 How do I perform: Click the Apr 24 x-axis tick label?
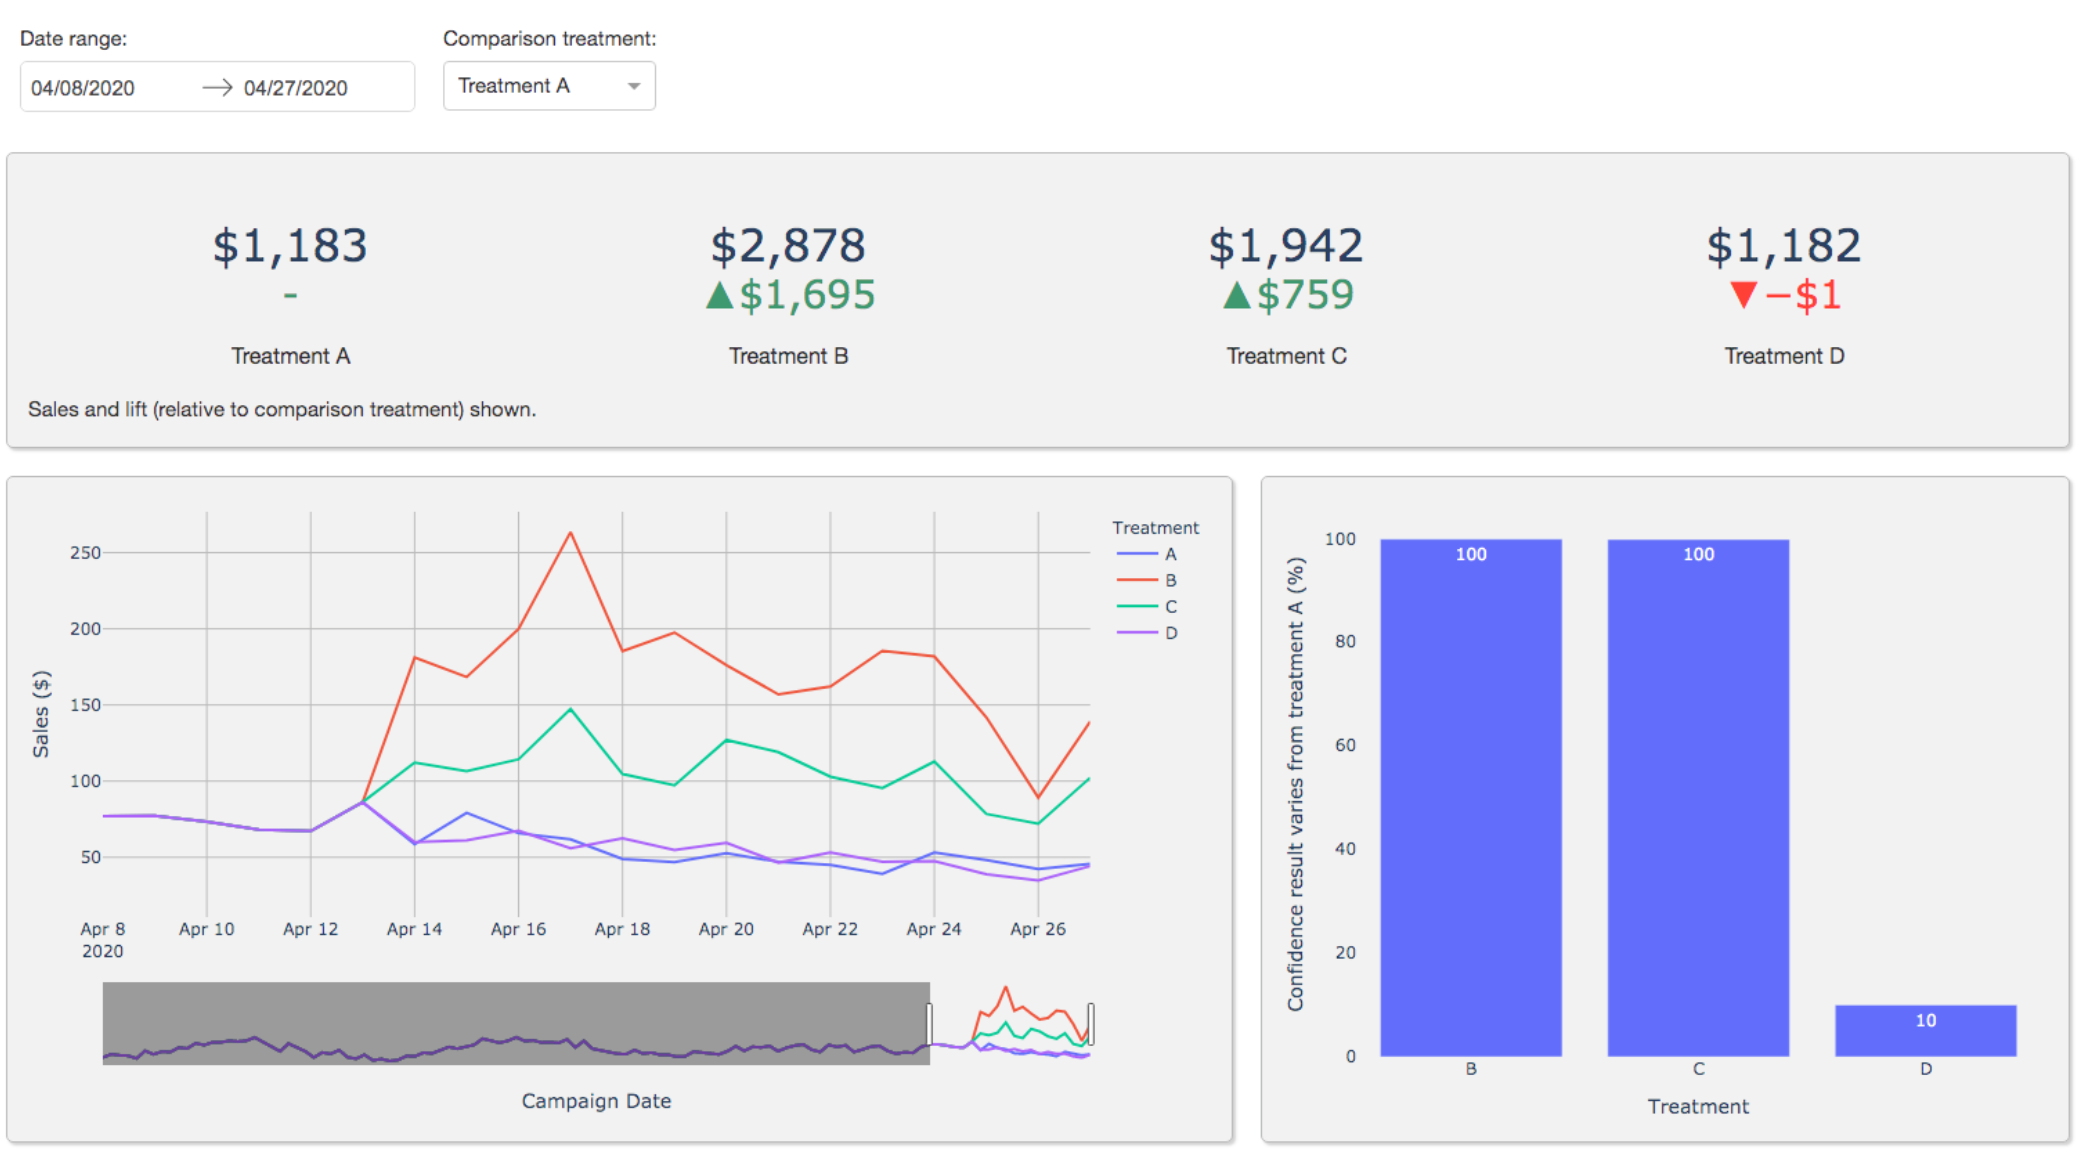point(934,929)
